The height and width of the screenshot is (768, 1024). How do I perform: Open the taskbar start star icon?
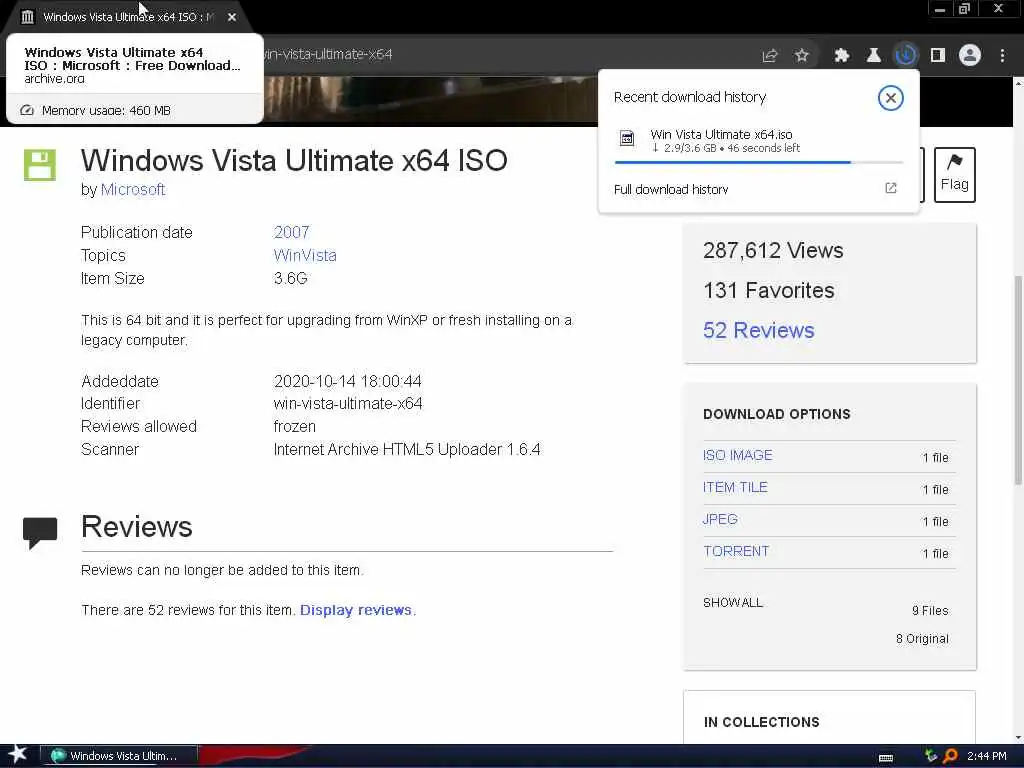(17, 754)
